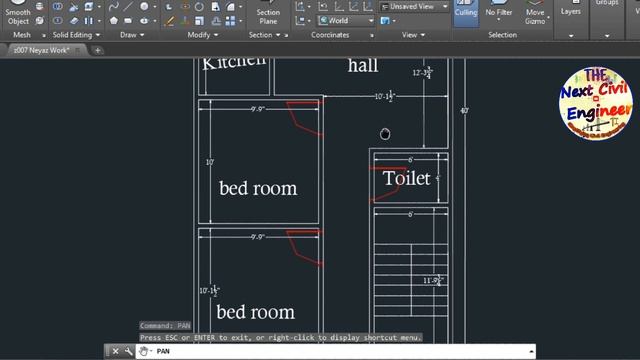Close the z007 Neyaz Work tab
The width and height of the screenshot is (640, 360).
pyautogui.click(x=77, y=50)
